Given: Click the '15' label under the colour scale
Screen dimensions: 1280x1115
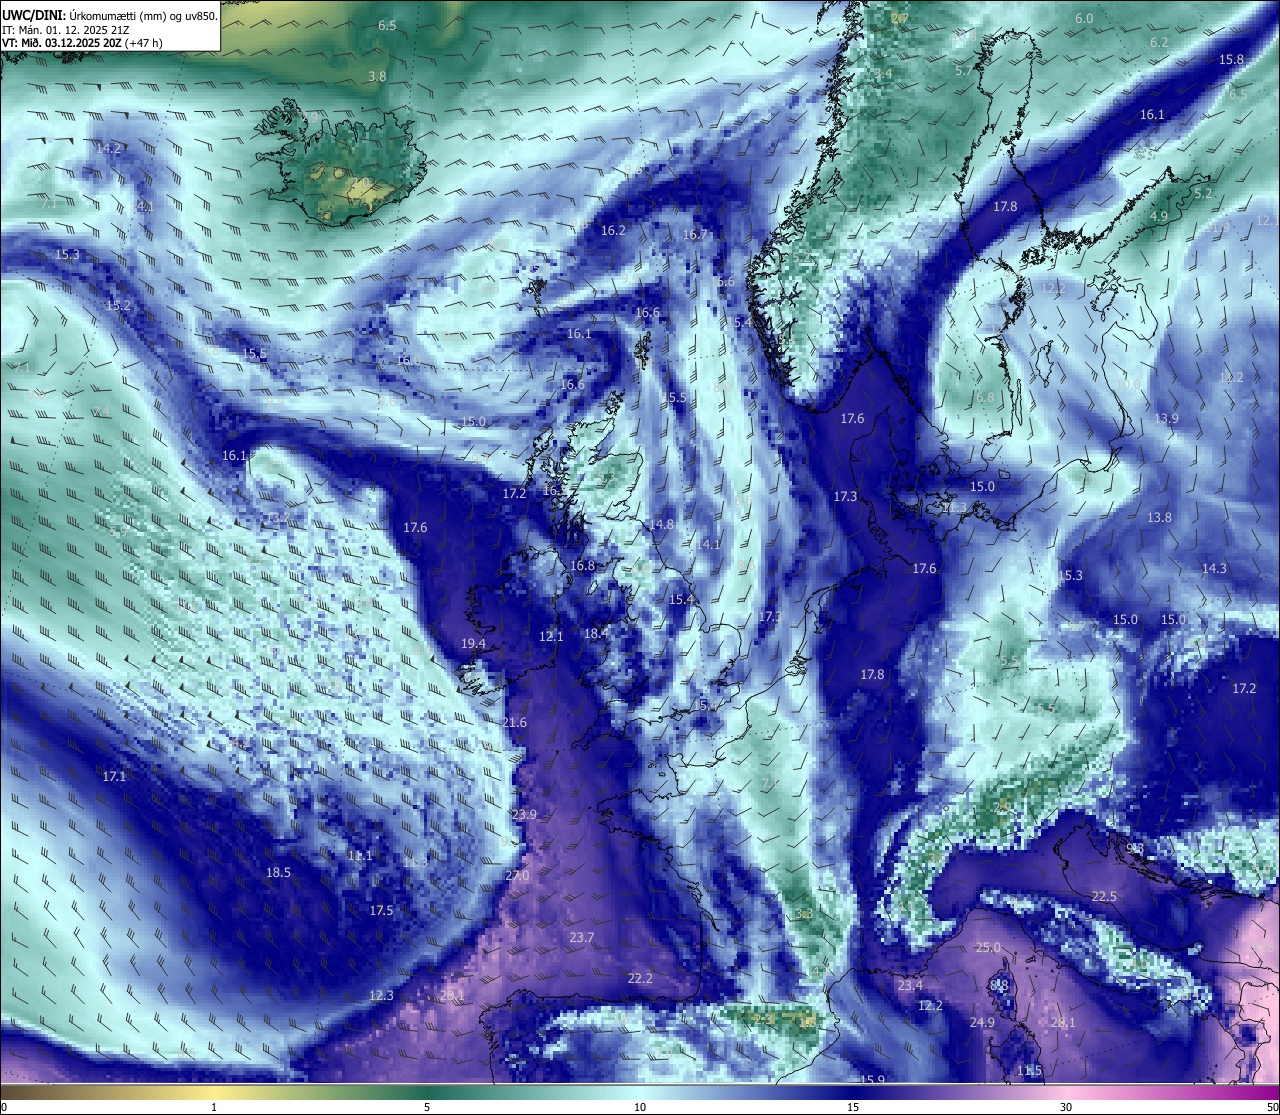Looking at the screenshot, I should pyautogui.click(x=853, y=1107).
